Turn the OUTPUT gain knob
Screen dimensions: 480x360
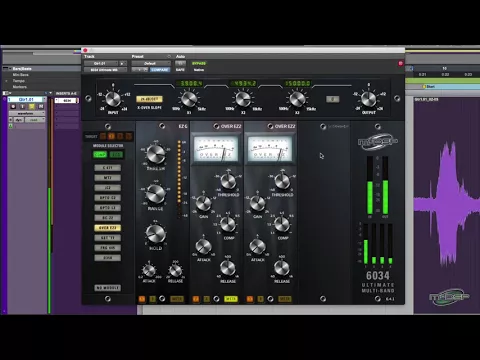(x=369, y=99)
